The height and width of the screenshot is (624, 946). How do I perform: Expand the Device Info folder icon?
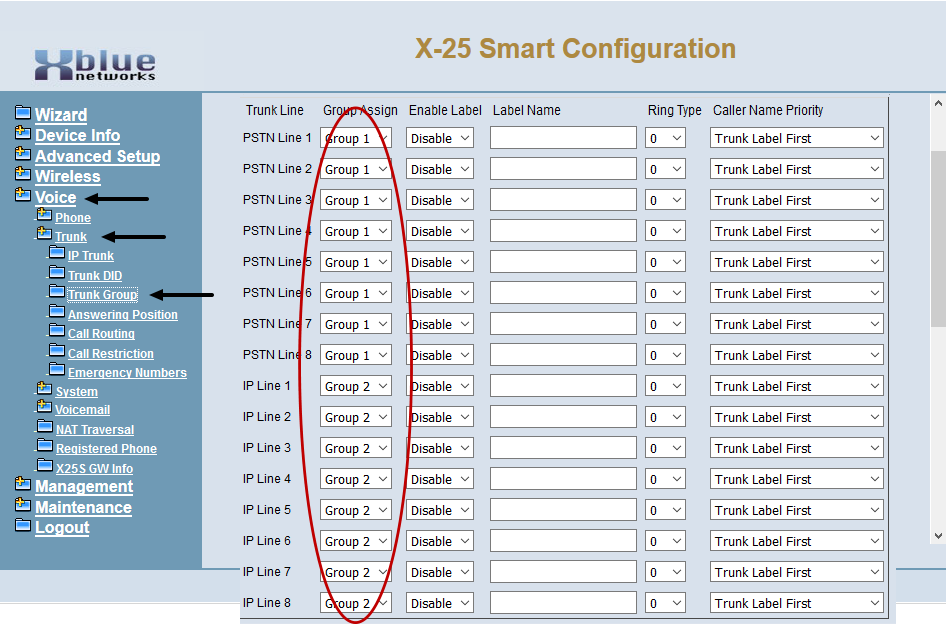23,133
